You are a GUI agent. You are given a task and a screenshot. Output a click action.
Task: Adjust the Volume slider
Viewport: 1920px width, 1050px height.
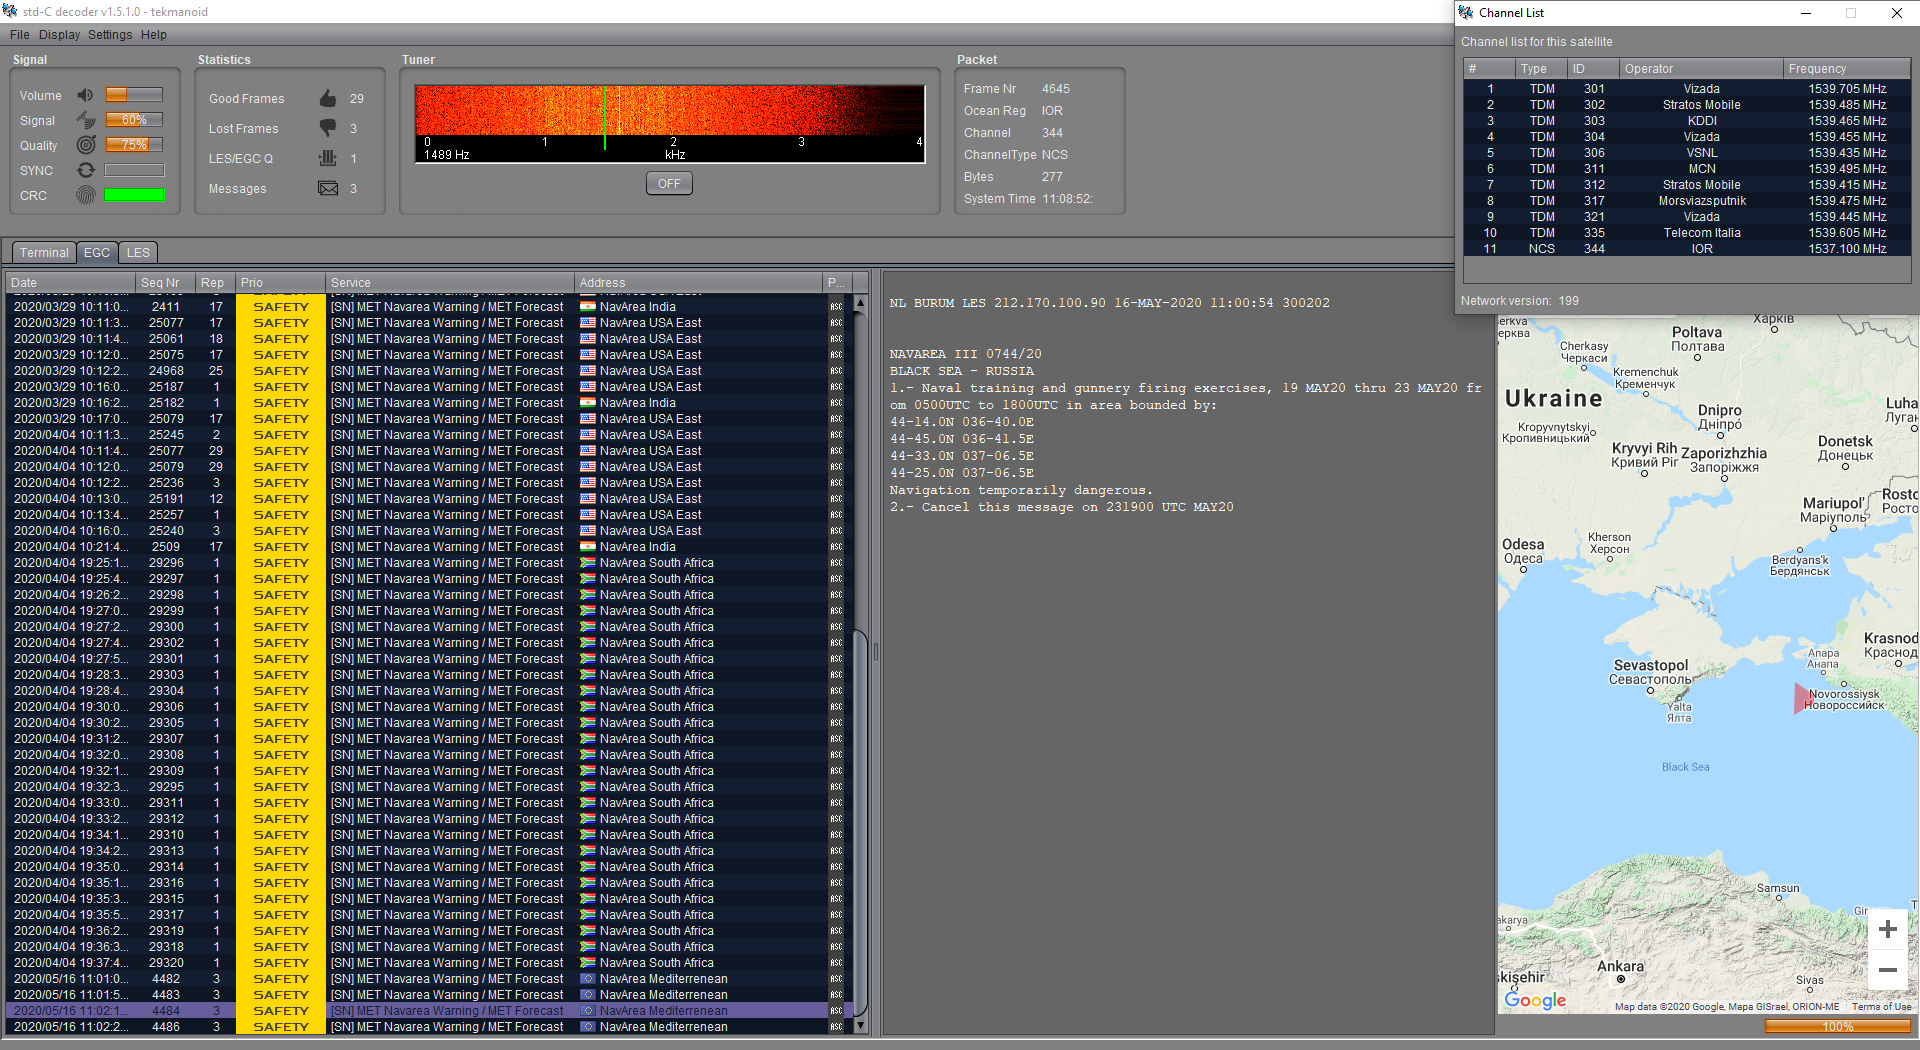click(x=134, y=95)
